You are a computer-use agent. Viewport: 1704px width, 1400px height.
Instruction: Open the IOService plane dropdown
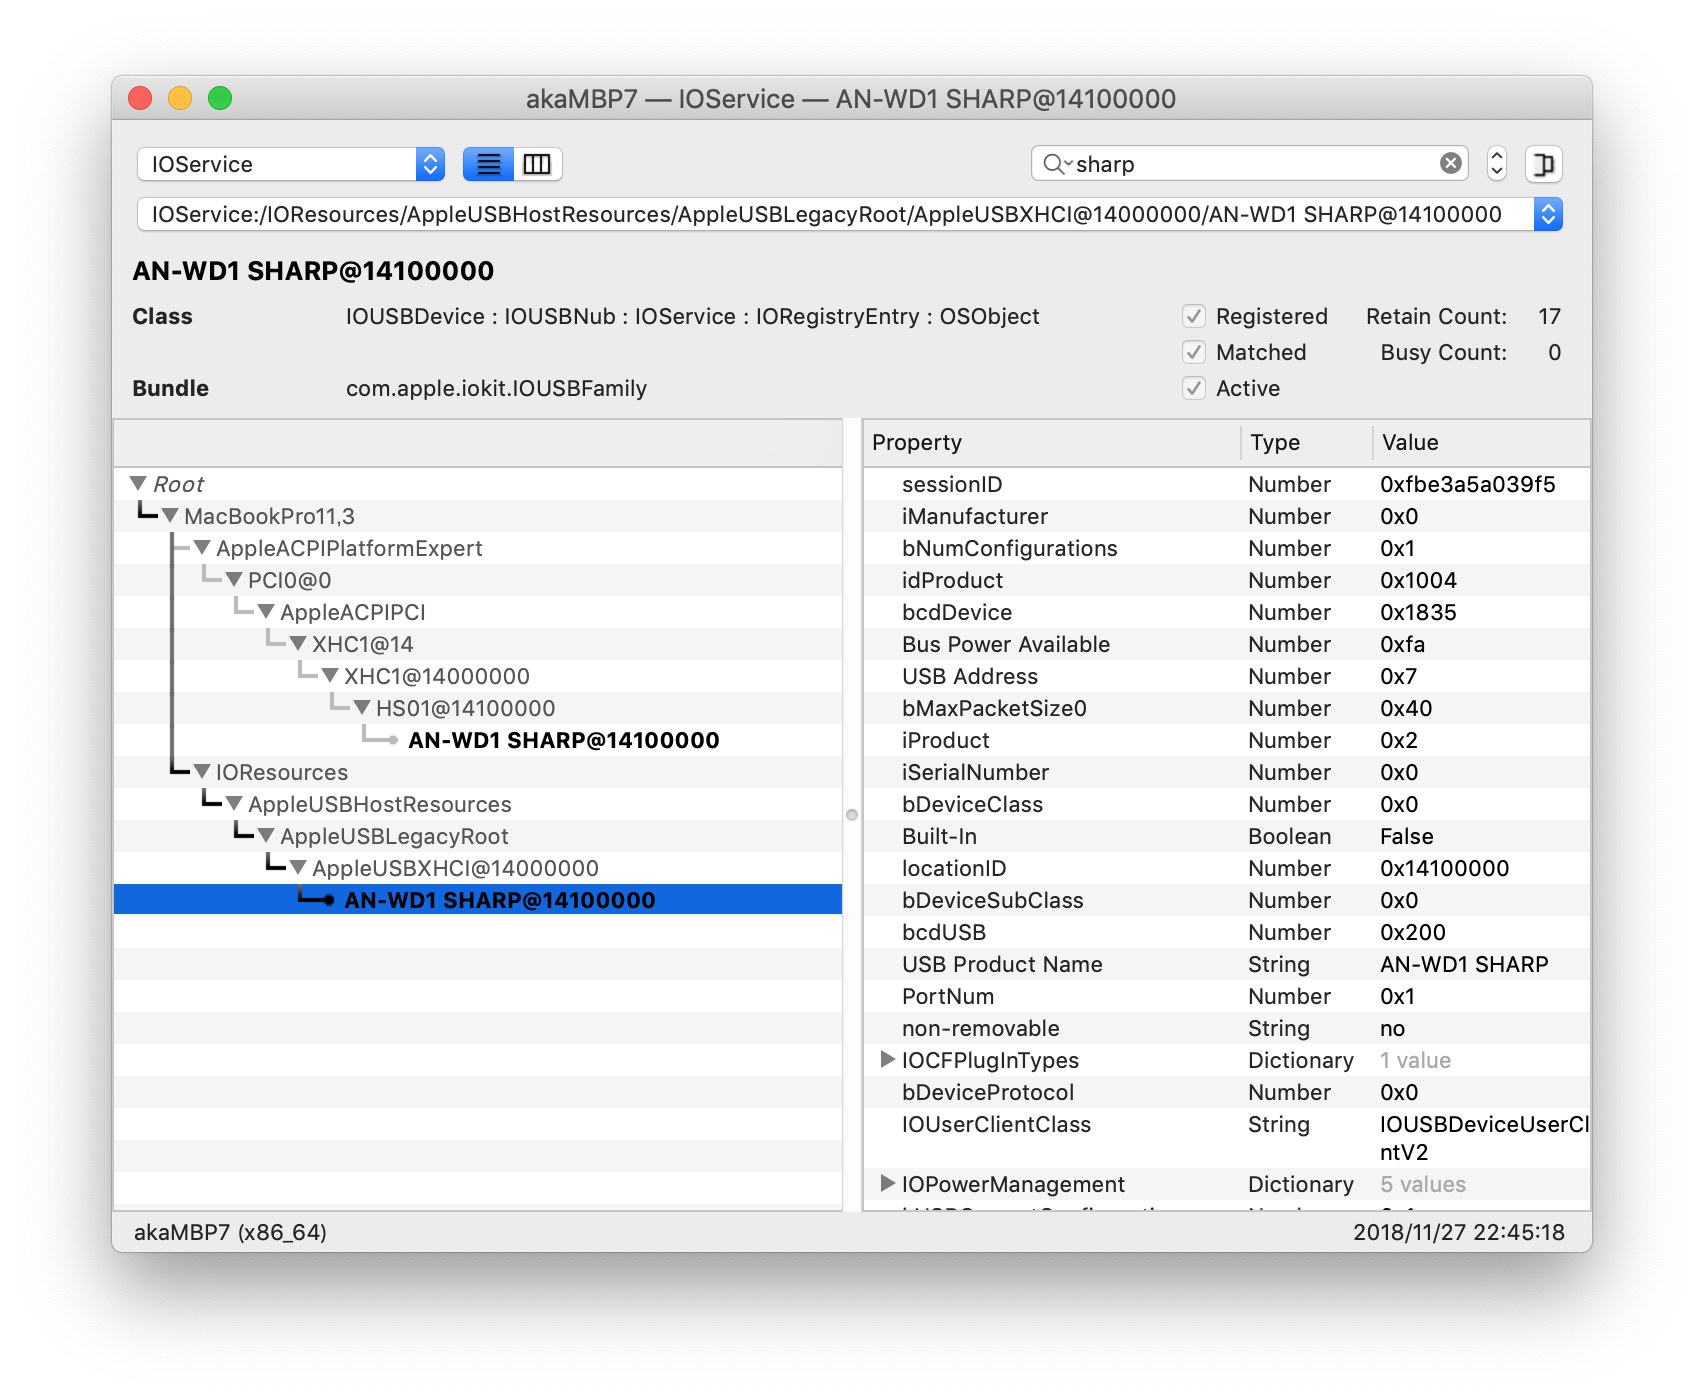(x=290, y=164)
